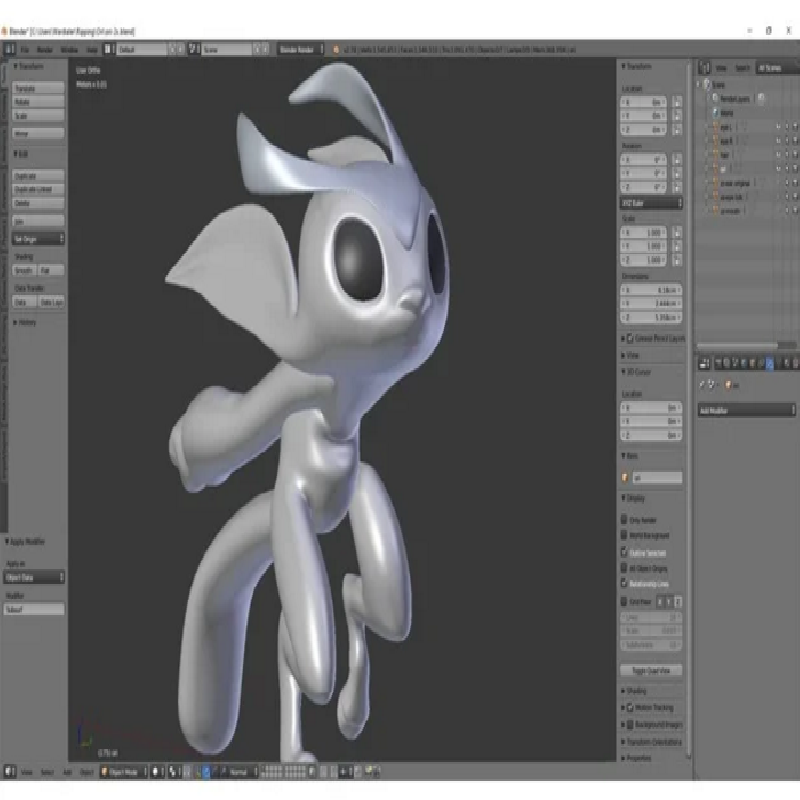Image resolution: width=800 pixels, height=800 pixels.
Task: Click the render engine icon after Render Layers
Action: click(x=761, y=98)
